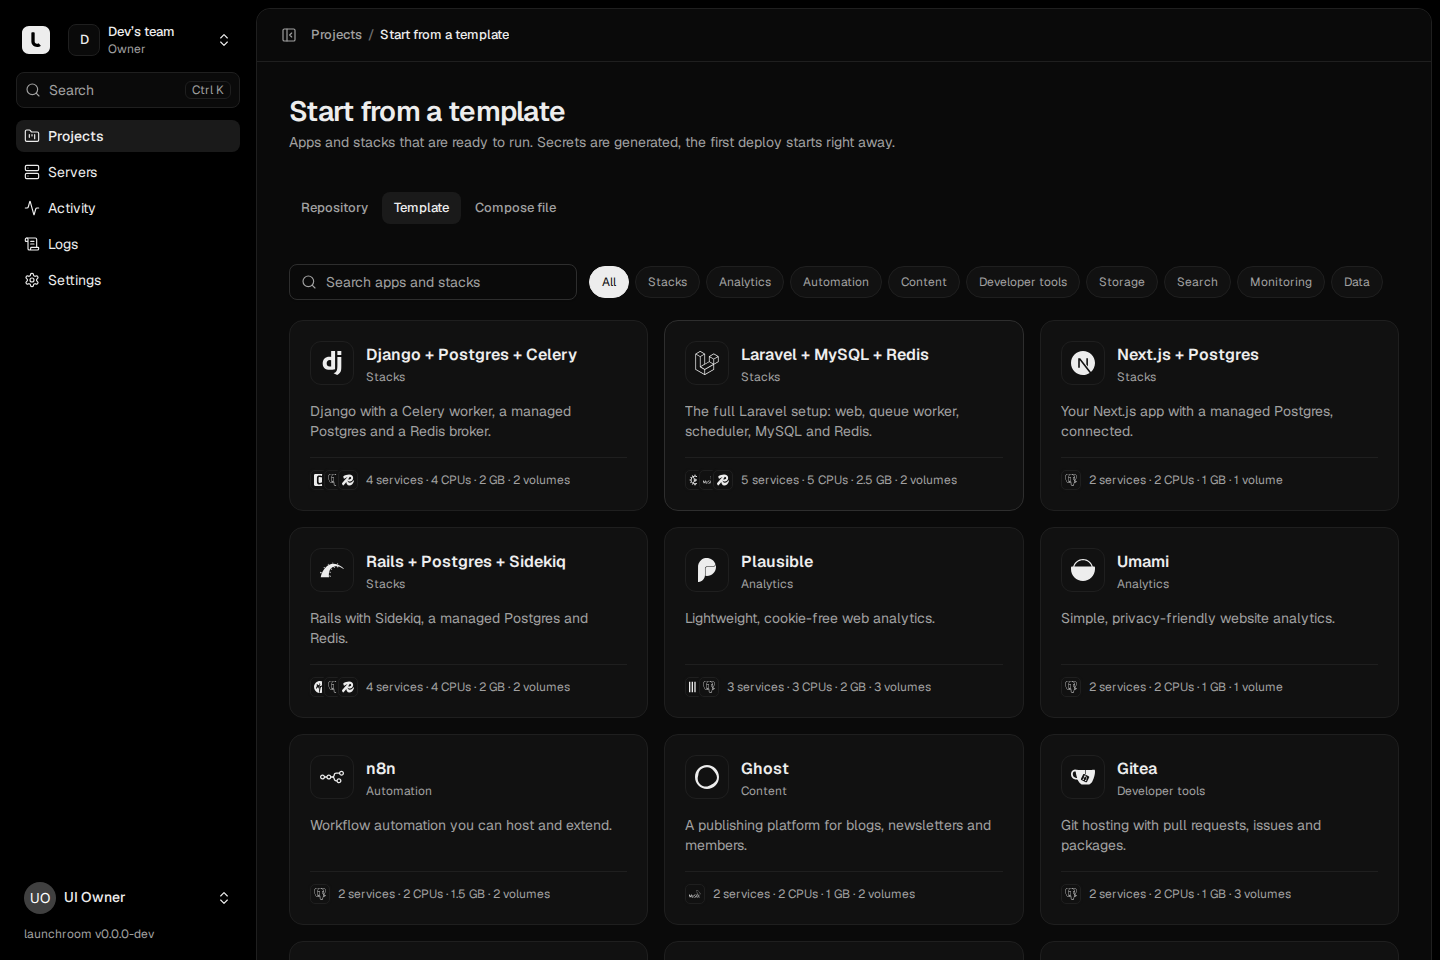Filter templates by Automation
Screen dimensions: 1440x960
836,282
